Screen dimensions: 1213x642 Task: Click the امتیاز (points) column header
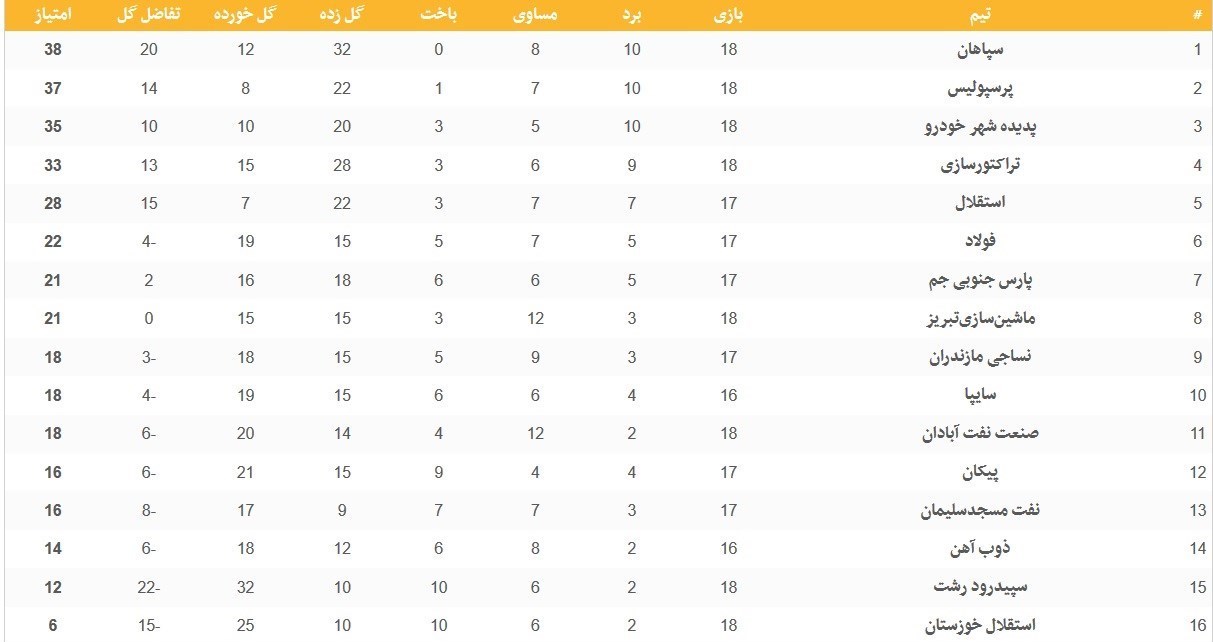[x=53, y=15]
